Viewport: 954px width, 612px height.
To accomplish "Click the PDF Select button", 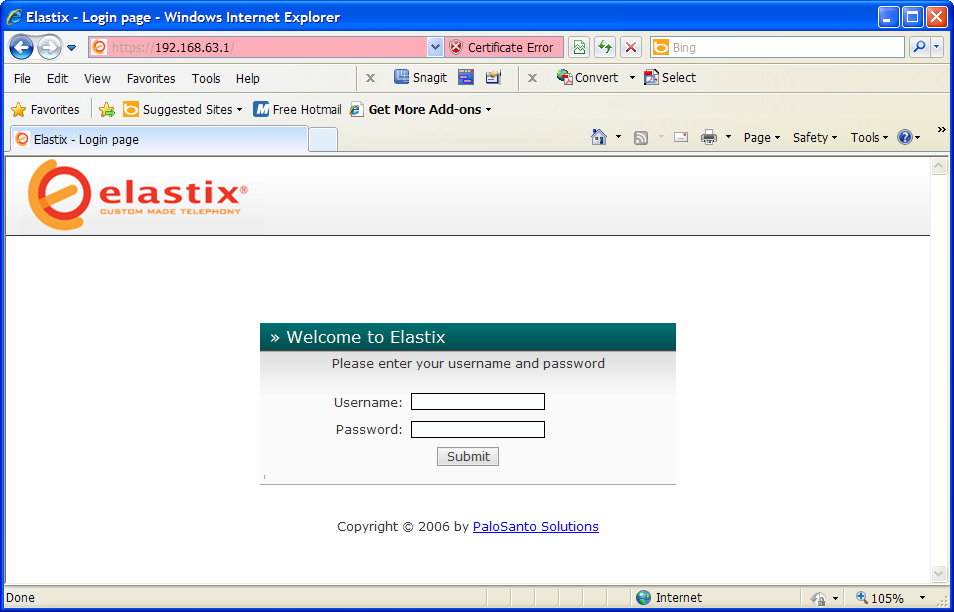I will (x=670, y=77).
